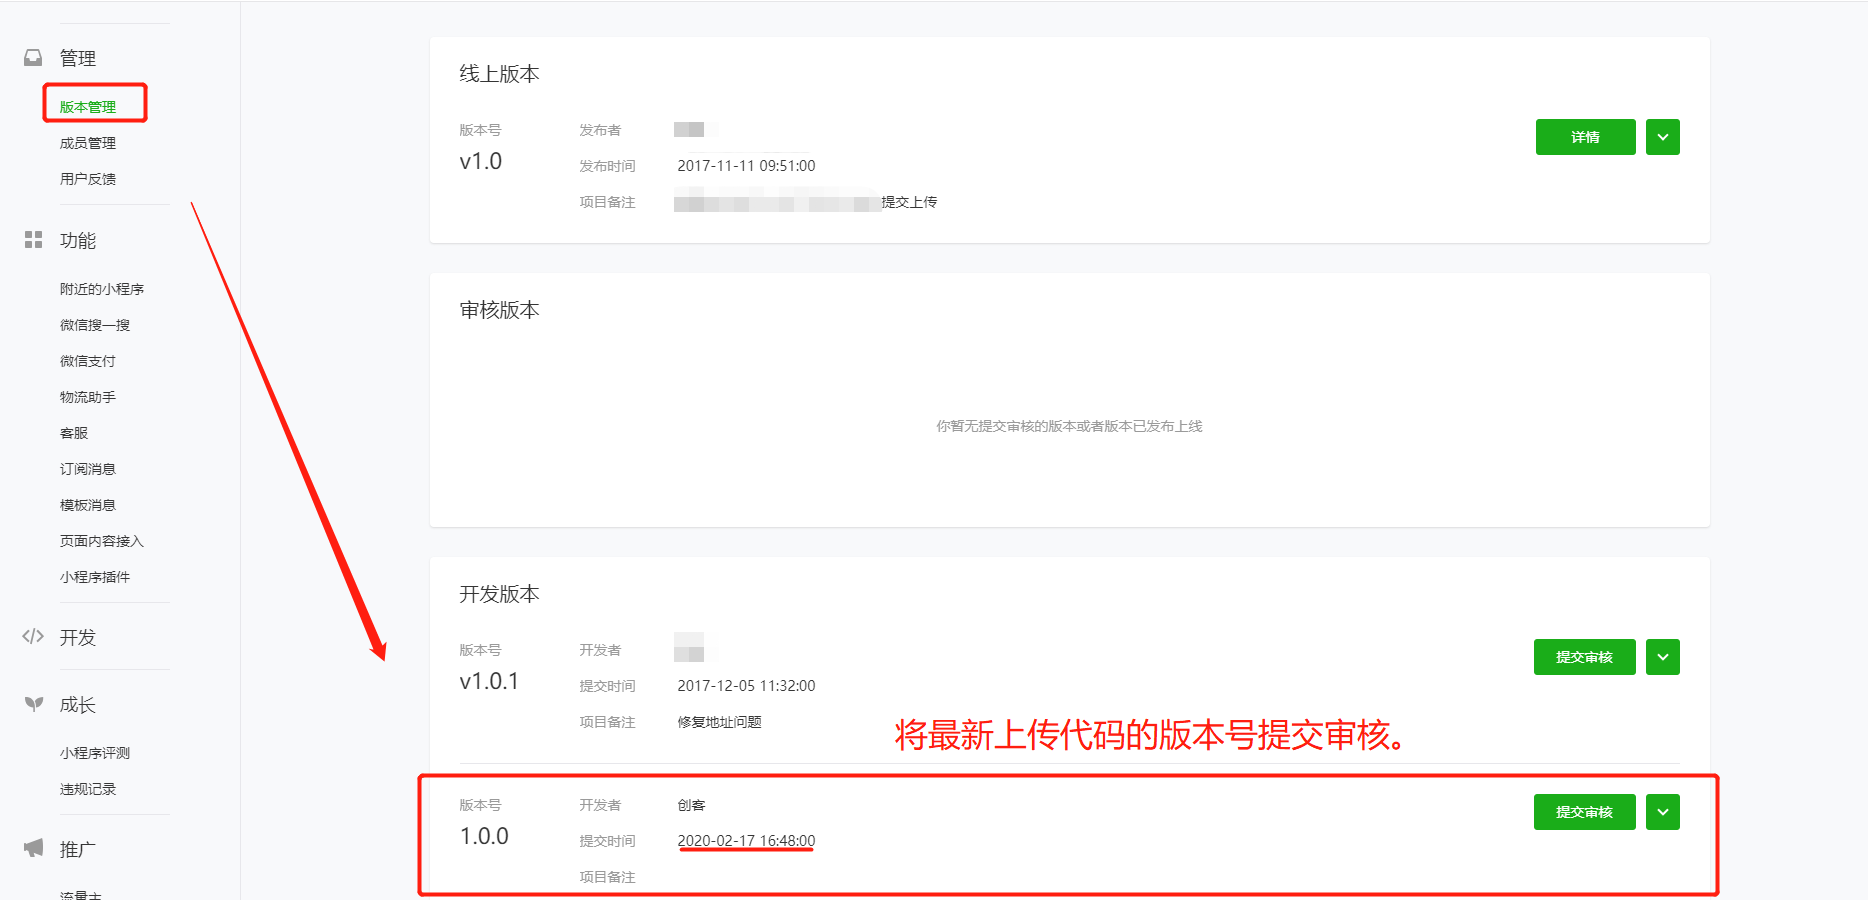
Task: Open 小程序插件 page
Action: (95, 577)
